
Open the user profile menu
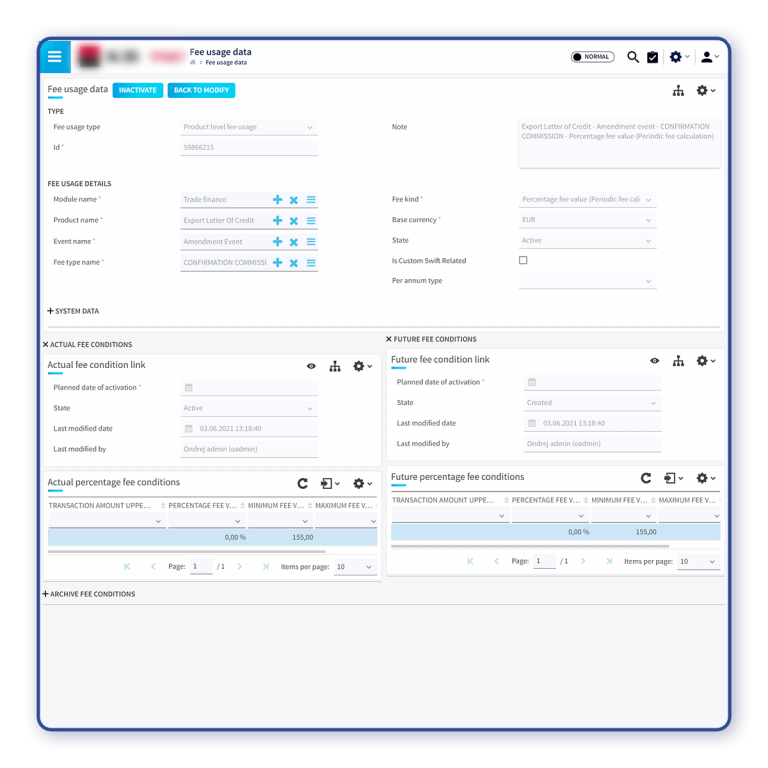tap(709, 57)
